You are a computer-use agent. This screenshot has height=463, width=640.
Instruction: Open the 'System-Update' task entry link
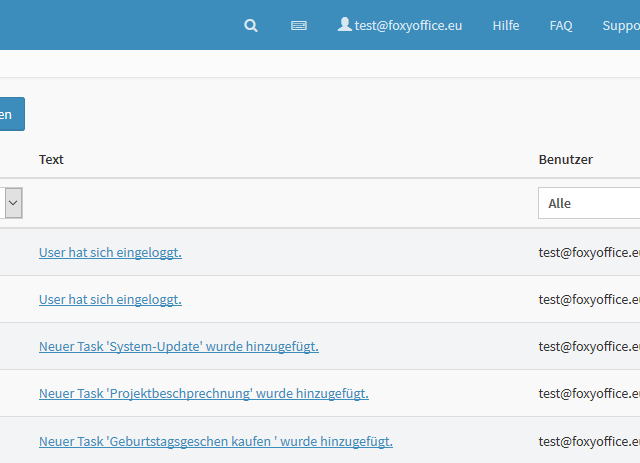[x=178, y=346]
